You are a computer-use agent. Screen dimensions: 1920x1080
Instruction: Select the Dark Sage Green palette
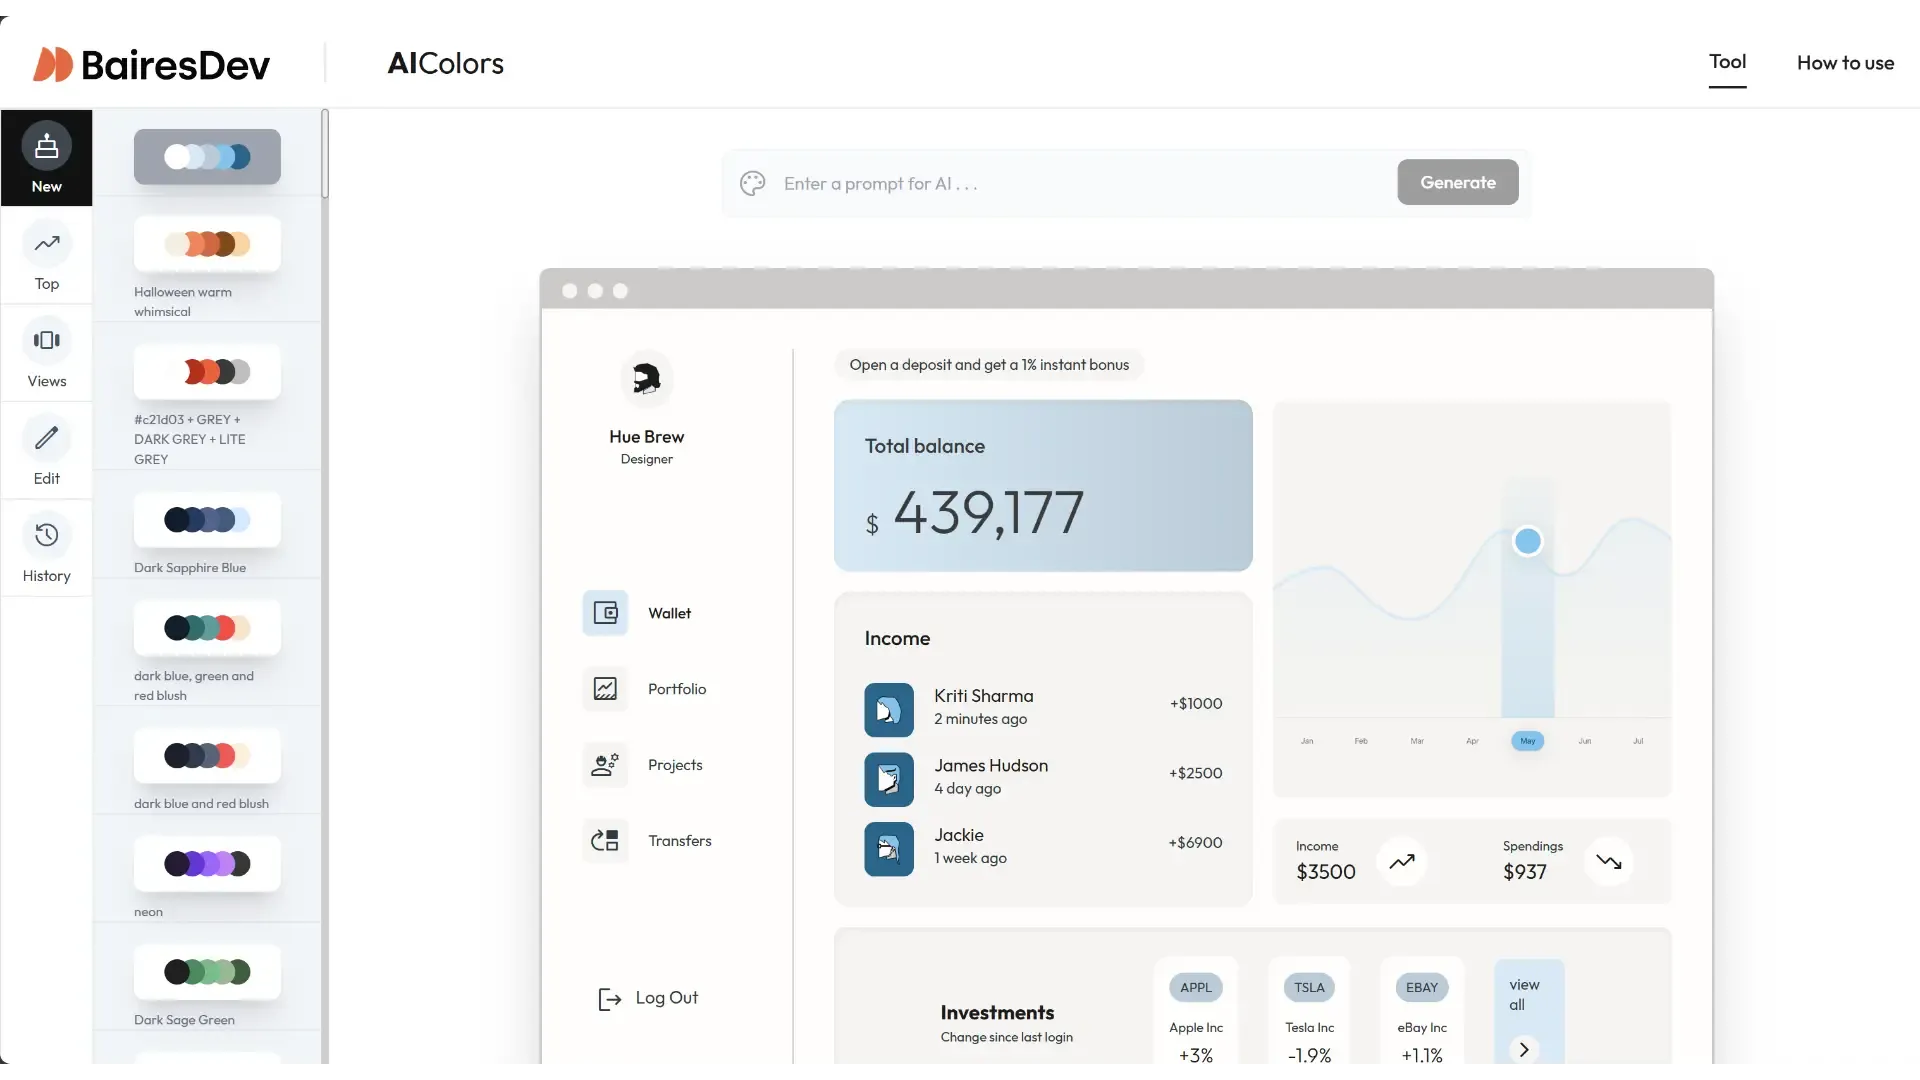point(207,972)
